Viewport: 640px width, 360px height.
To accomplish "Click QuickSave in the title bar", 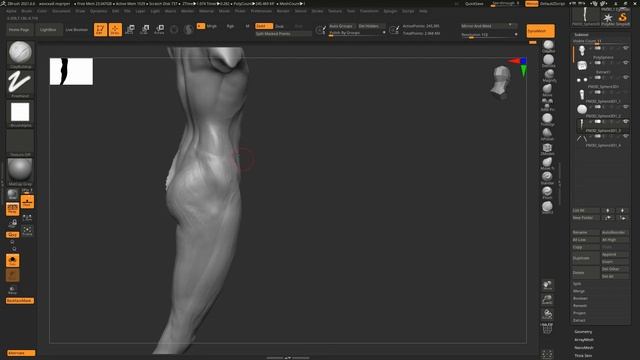I will (474, 4).
